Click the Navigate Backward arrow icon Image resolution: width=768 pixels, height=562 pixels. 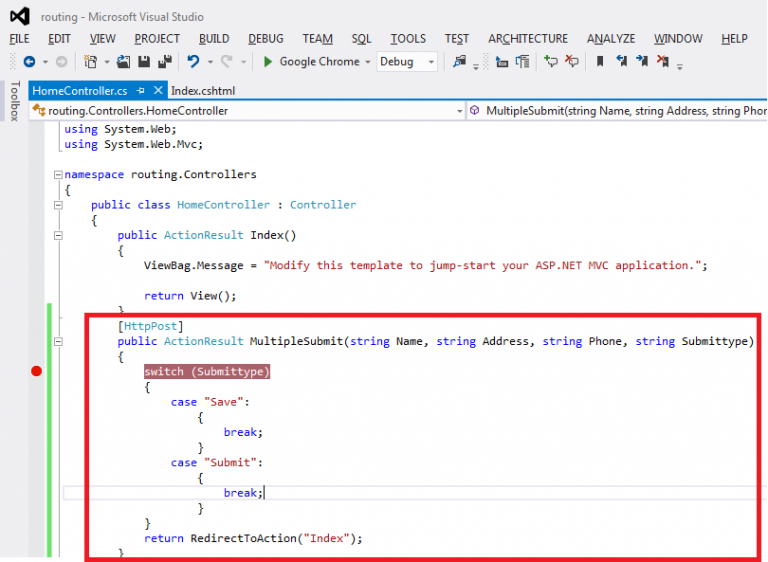pyautogui.click(x=29, y=62)
